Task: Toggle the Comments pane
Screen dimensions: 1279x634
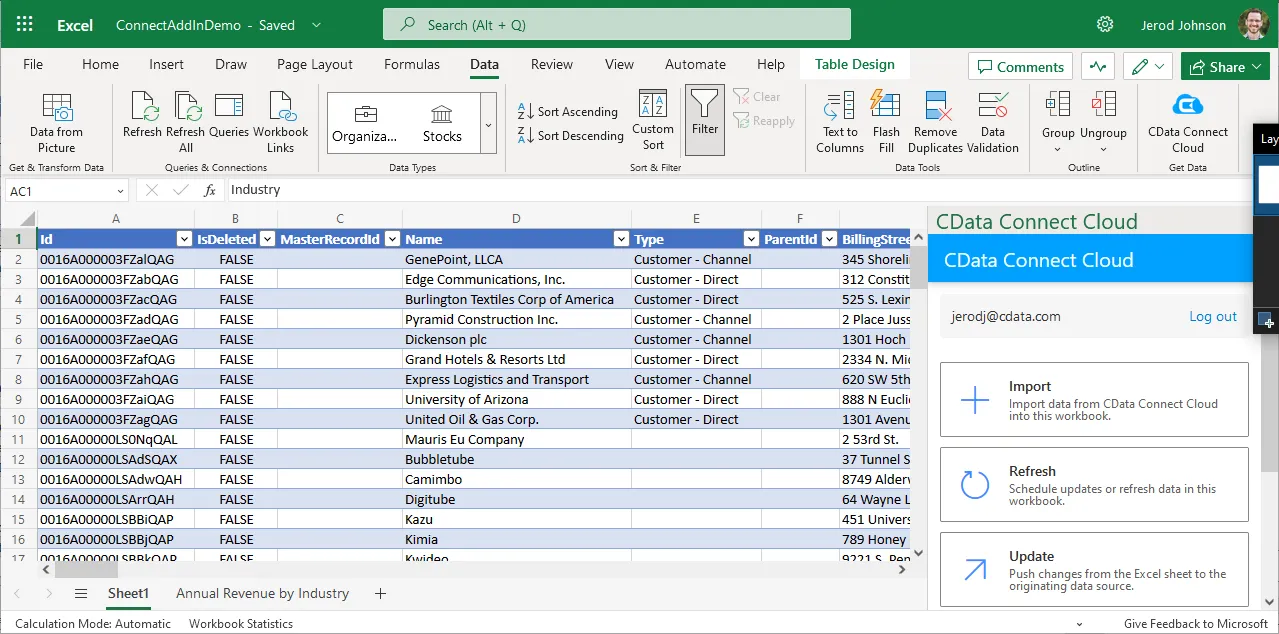Action: click(x=1020, y=65)
